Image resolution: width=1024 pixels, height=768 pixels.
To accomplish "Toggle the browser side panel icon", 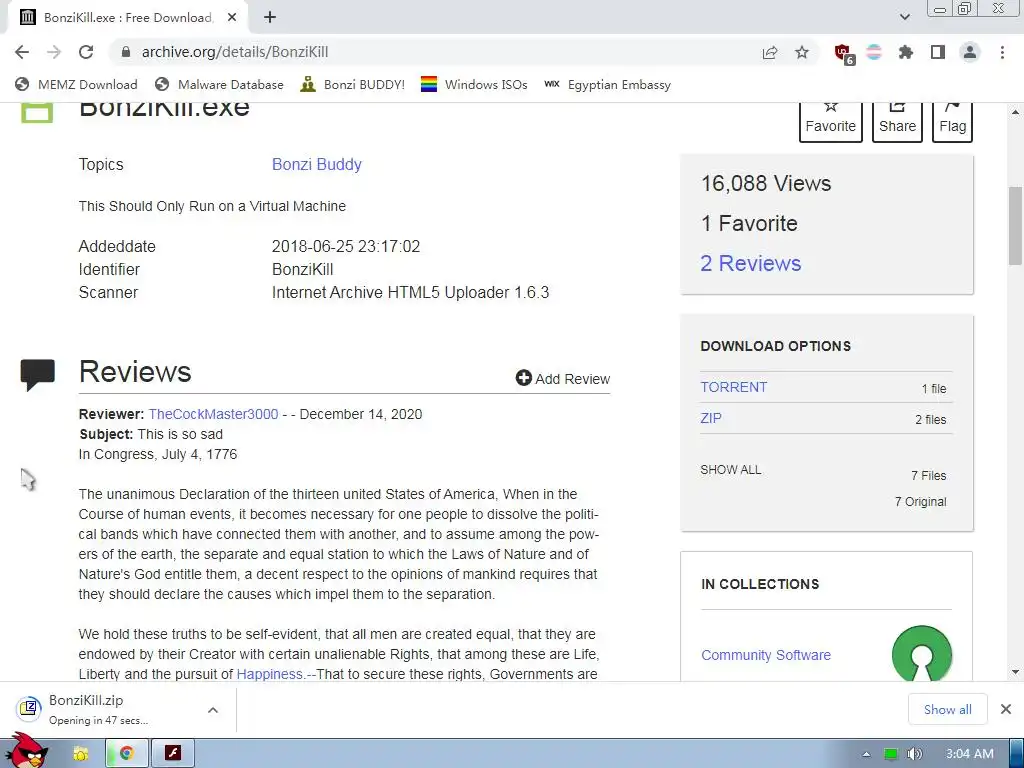I will (x=938, y=52).
